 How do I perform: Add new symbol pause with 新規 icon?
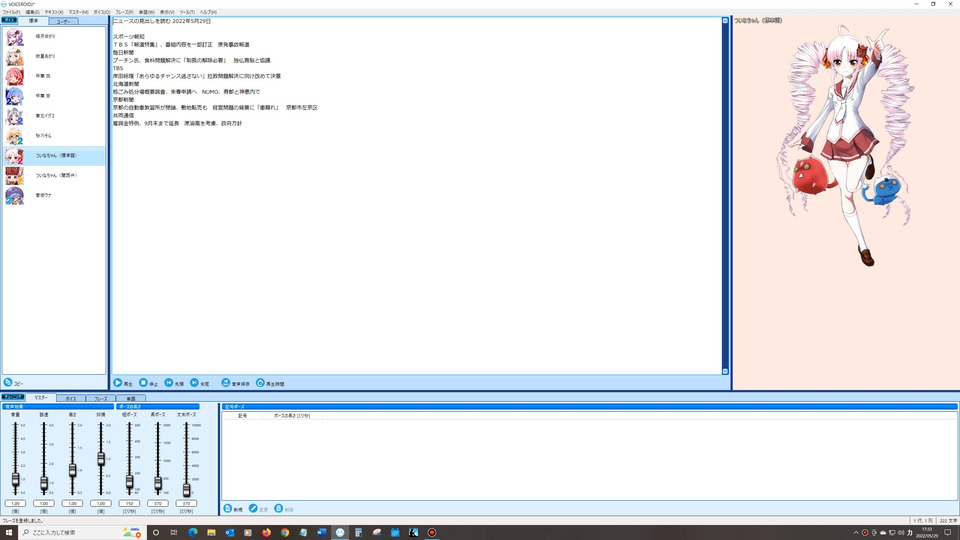pos(228,509)
